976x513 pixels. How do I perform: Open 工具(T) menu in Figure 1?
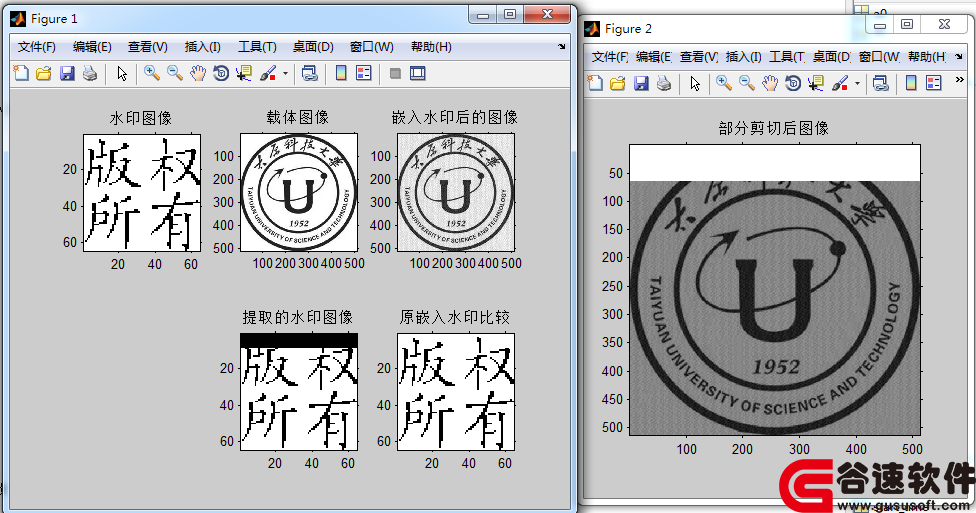tap(257, 47)
